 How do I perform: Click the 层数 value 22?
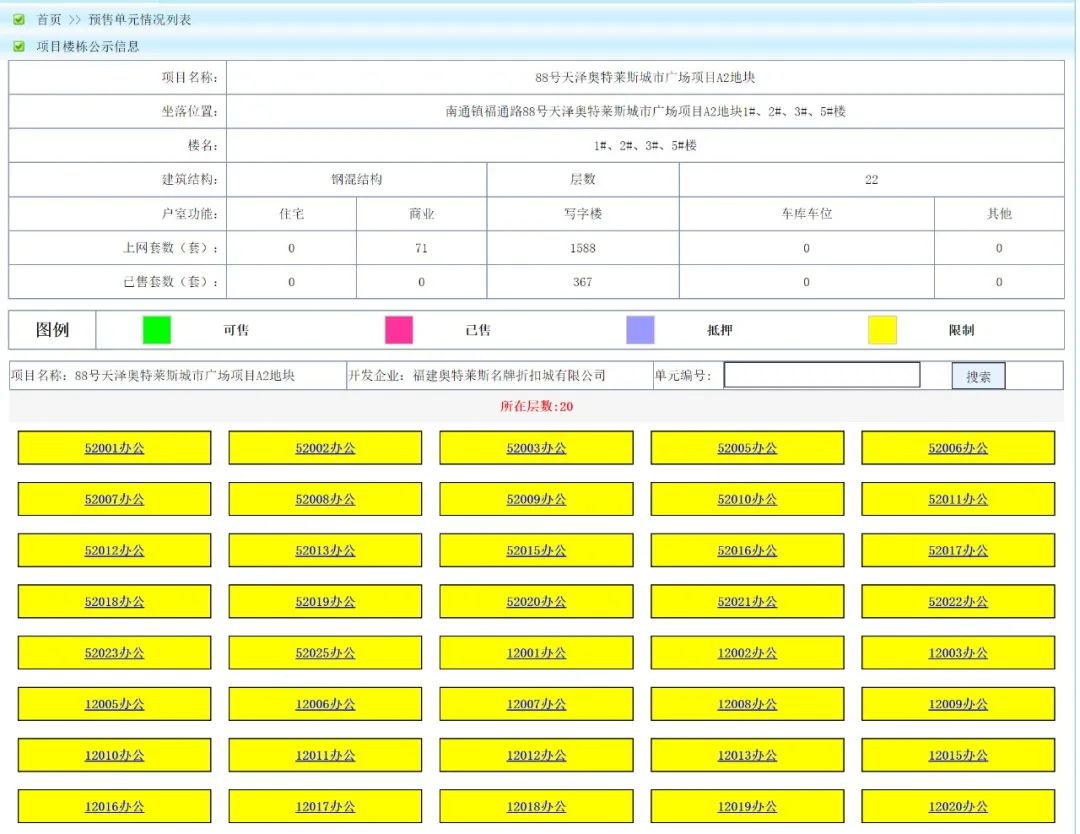click(x=871, y=180)
